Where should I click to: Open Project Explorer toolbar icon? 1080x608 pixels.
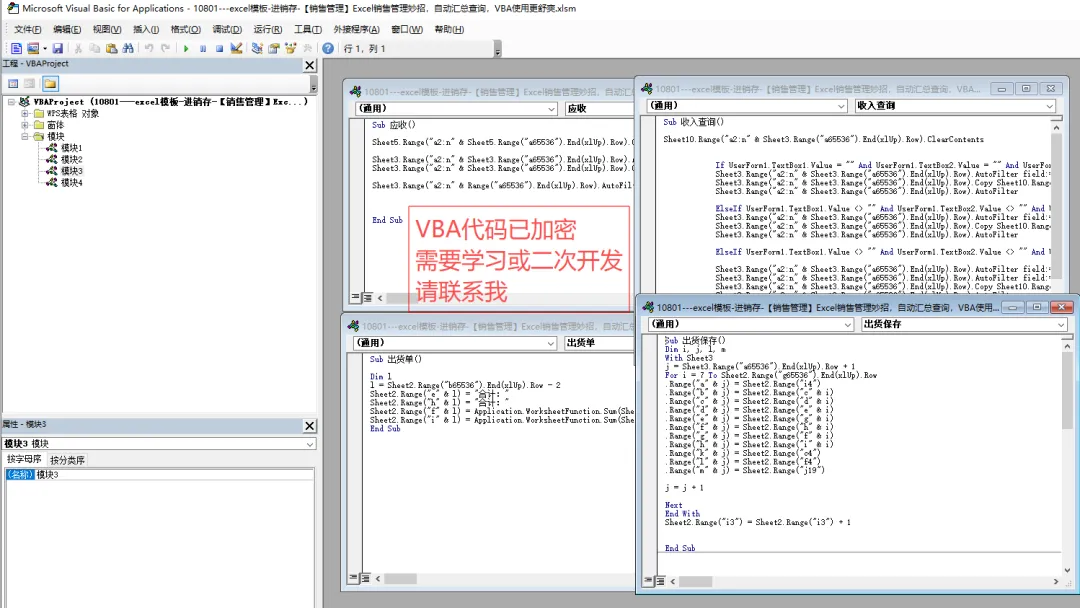point(257,48)
